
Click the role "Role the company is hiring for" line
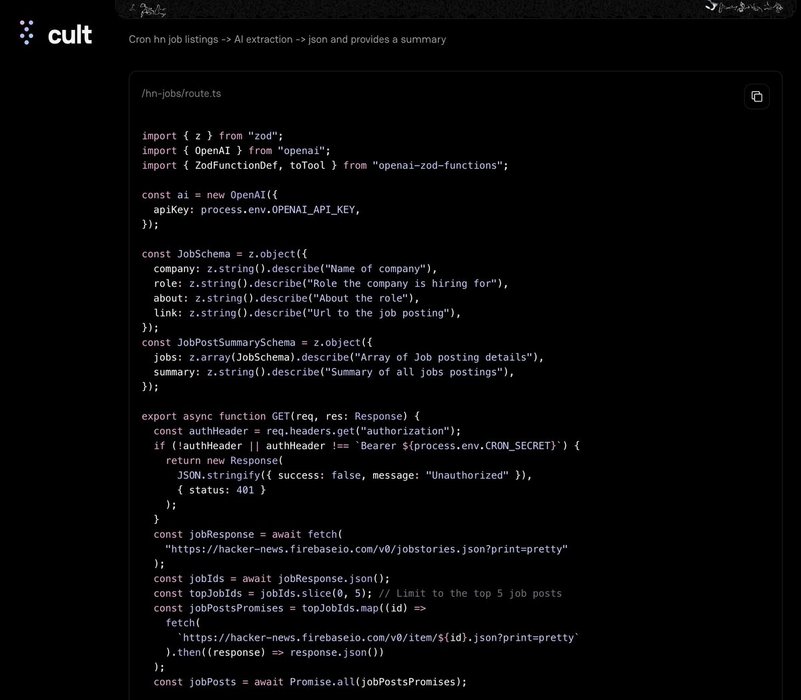pos(331,284)
